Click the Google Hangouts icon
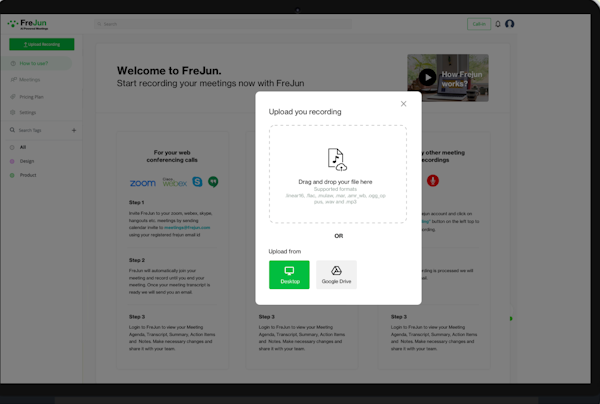This screenshot has width=600, height=404. tap(213, 182)
